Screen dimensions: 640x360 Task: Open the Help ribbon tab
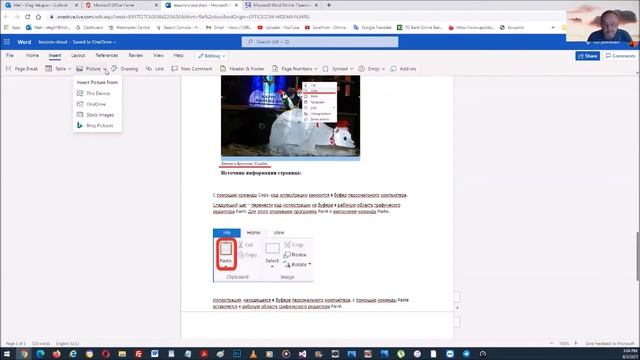(178, 56)
